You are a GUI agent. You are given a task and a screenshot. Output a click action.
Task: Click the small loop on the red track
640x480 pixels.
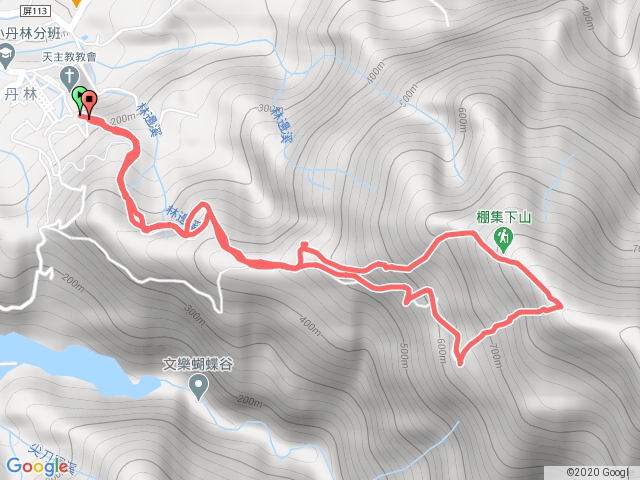(x=198, y=219)
